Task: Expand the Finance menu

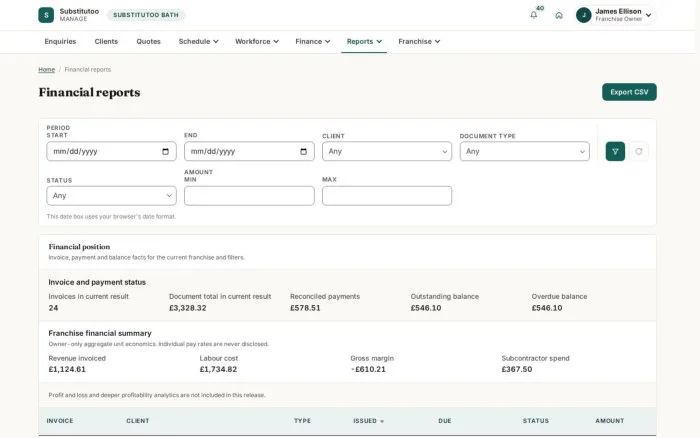Action: (x=312, y=42)
